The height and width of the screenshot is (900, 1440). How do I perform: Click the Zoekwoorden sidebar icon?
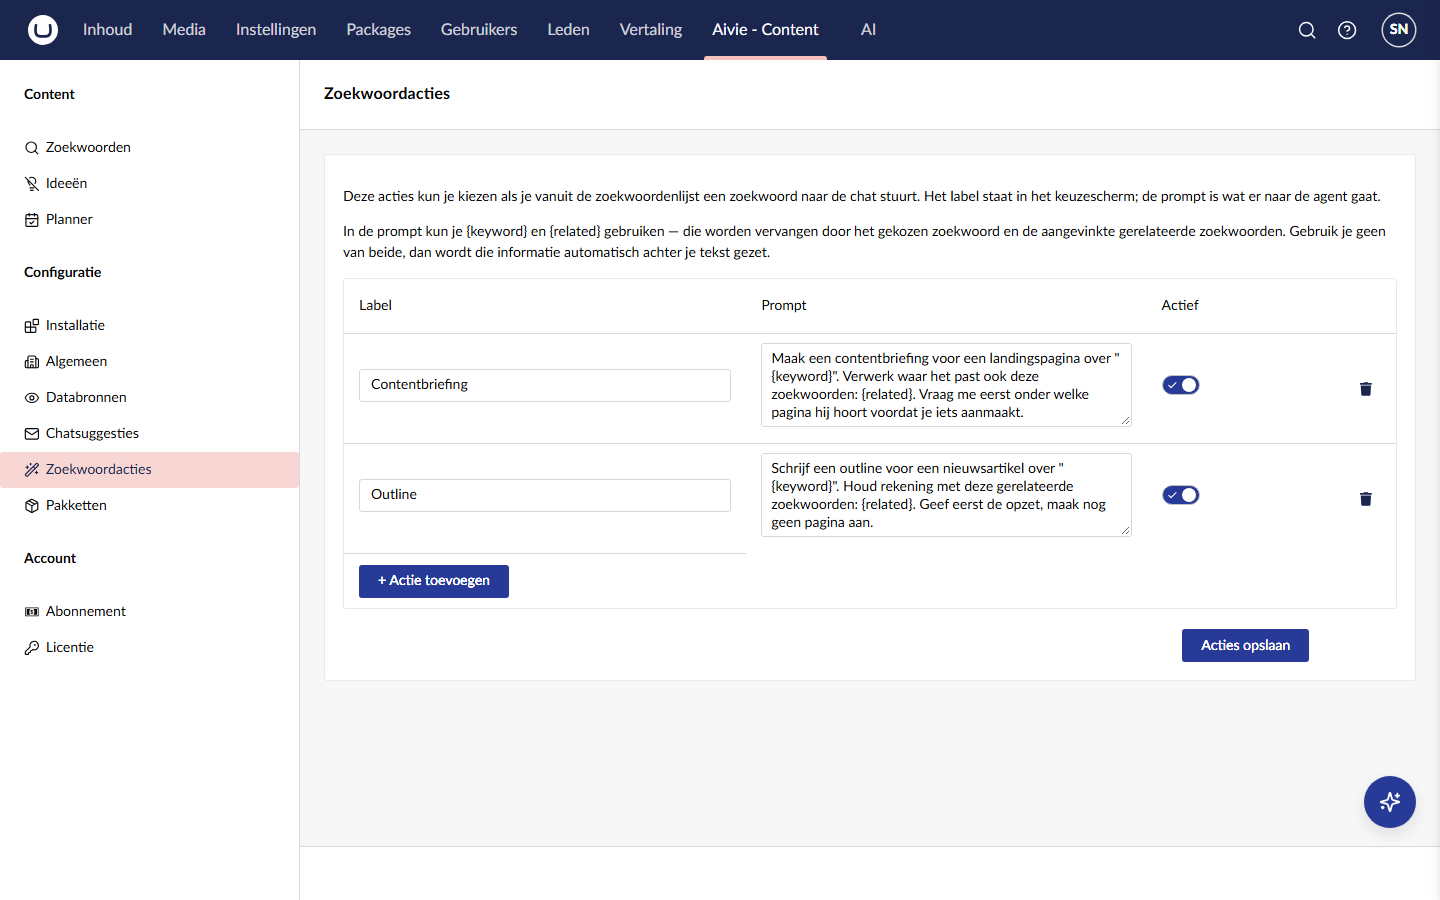32,148
